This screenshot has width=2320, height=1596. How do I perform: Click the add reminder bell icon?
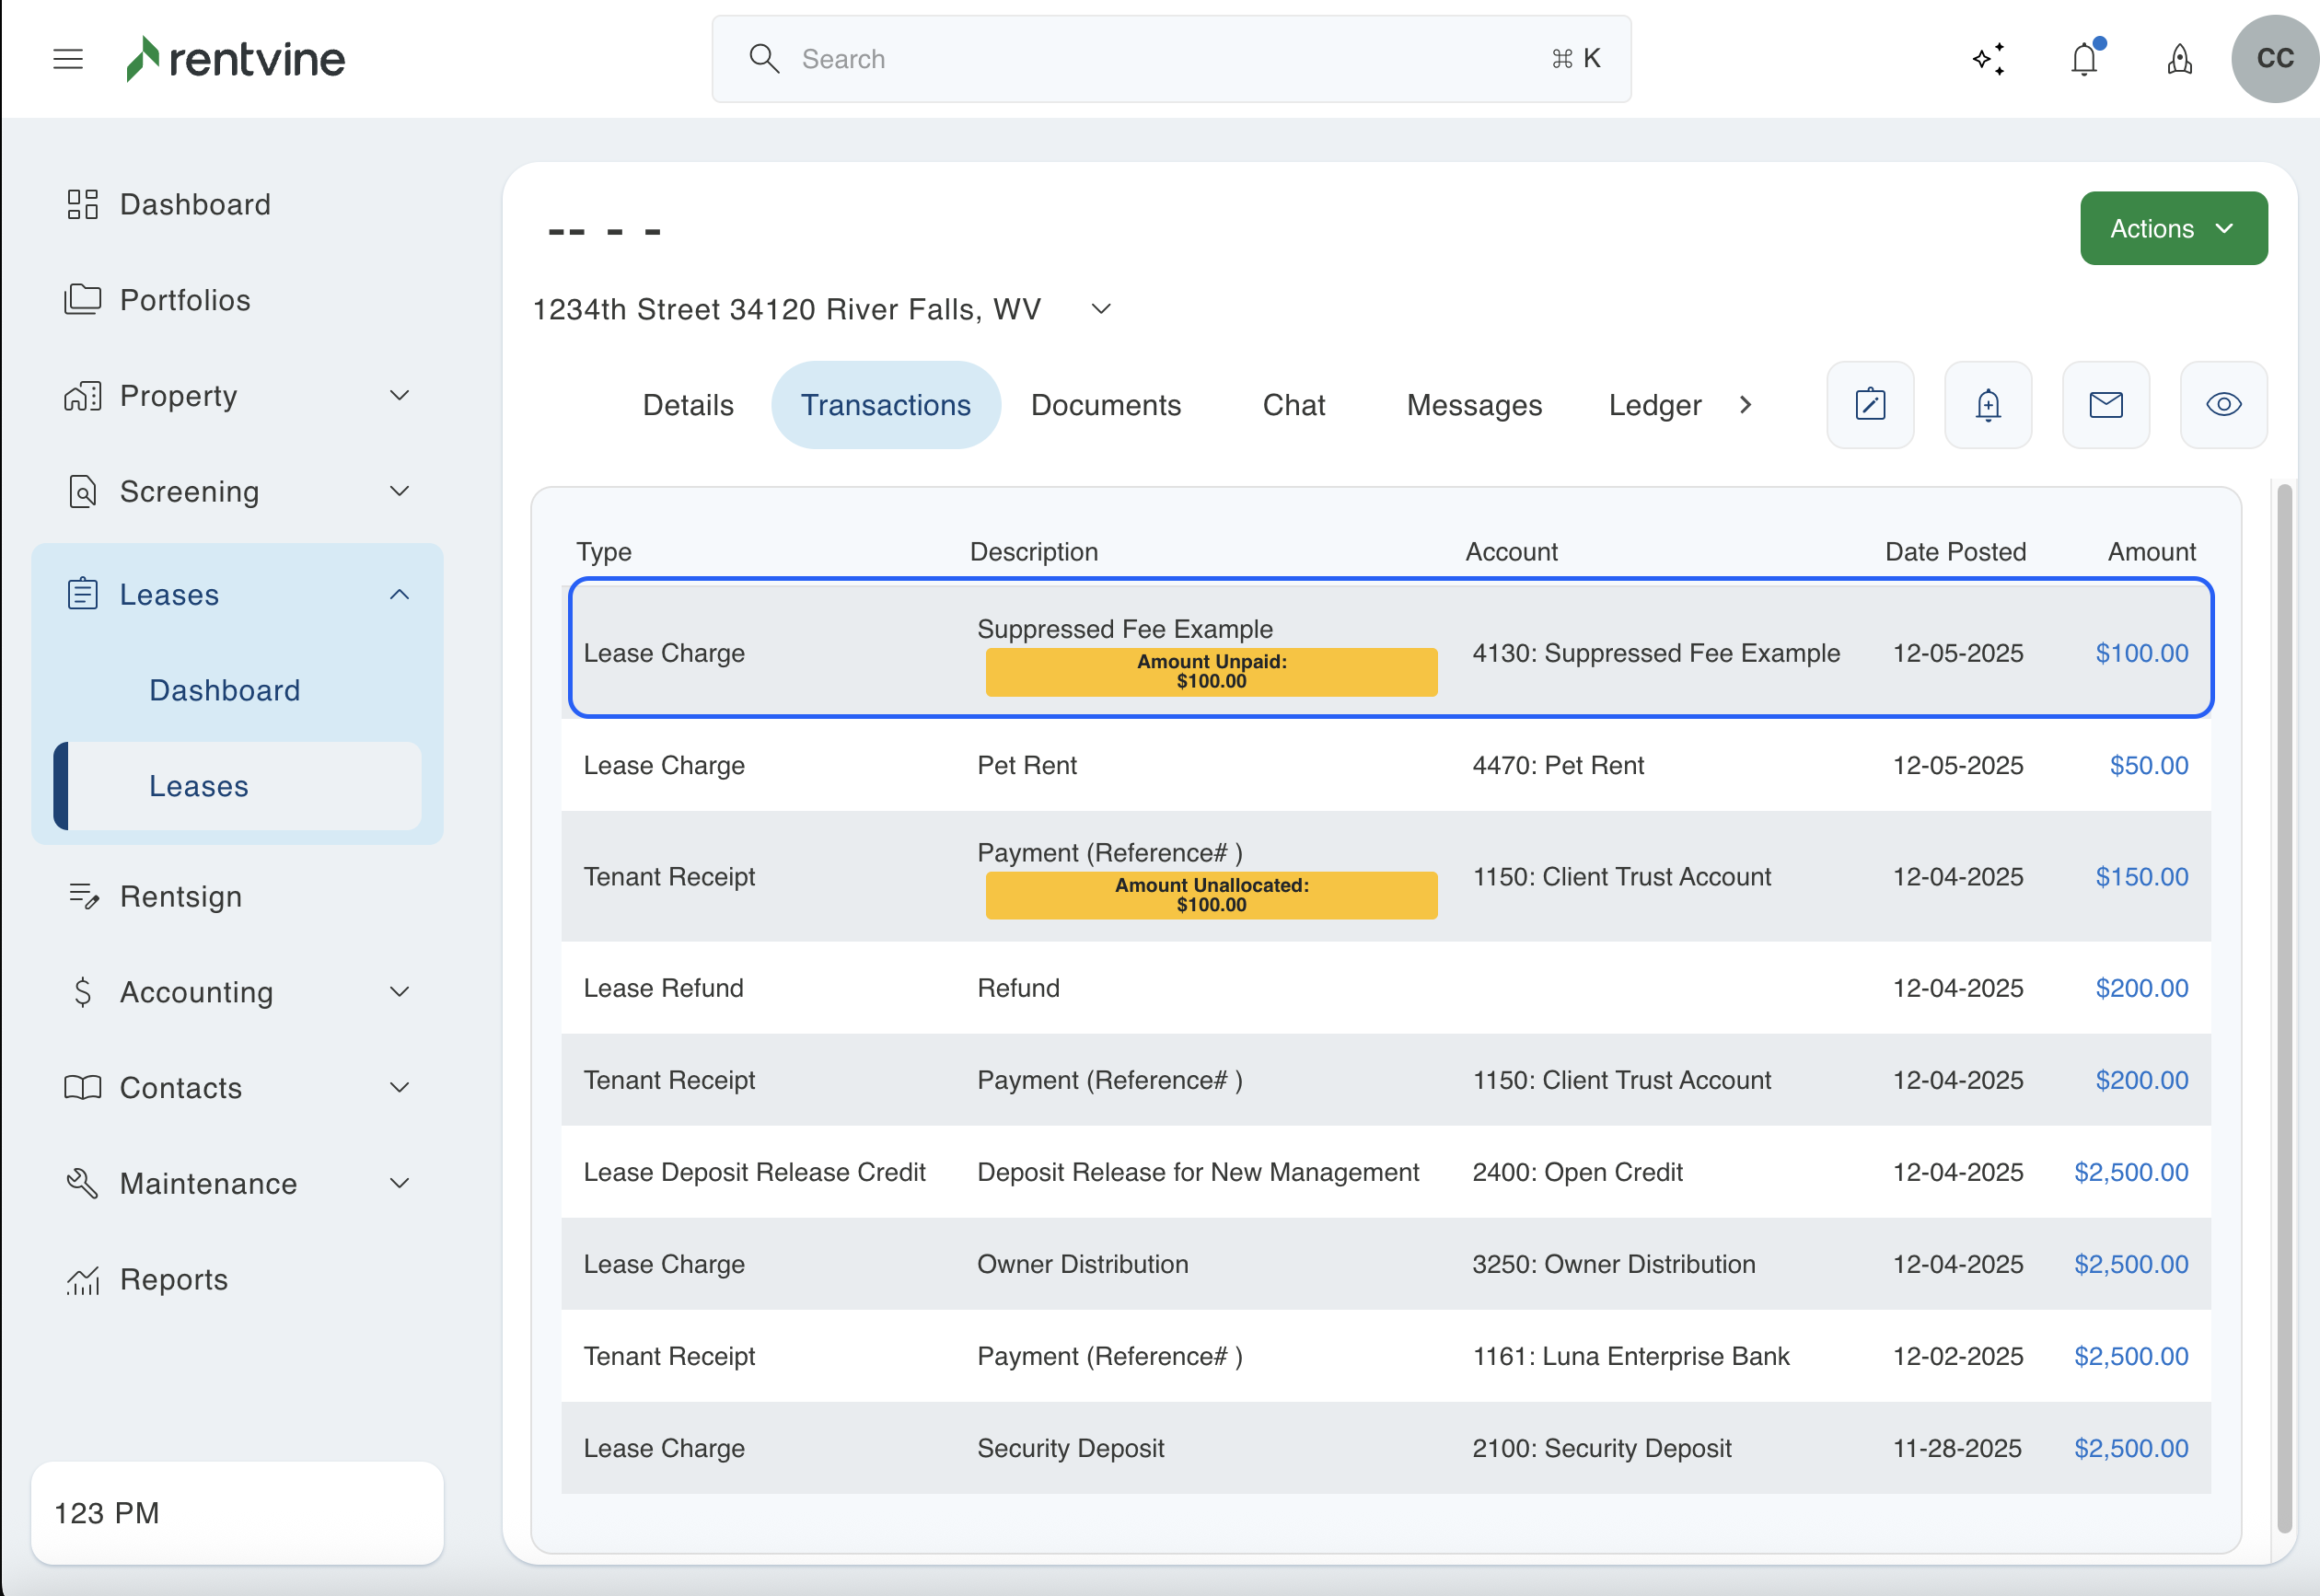[1988, 405]
